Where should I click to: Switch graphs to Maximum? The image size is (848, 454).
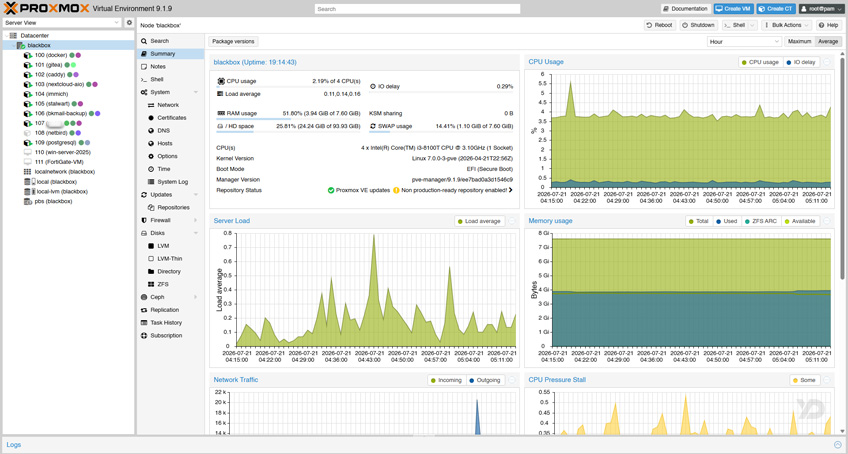coord(799,42)
